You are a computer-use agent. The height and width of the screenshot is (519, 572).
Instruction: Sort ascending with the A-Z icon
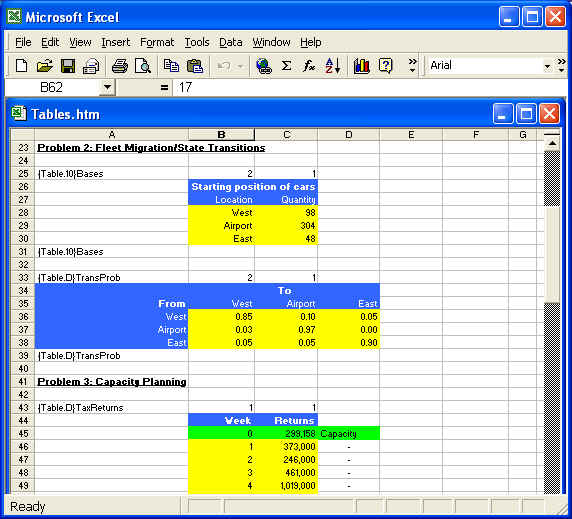tap(332, 66)
